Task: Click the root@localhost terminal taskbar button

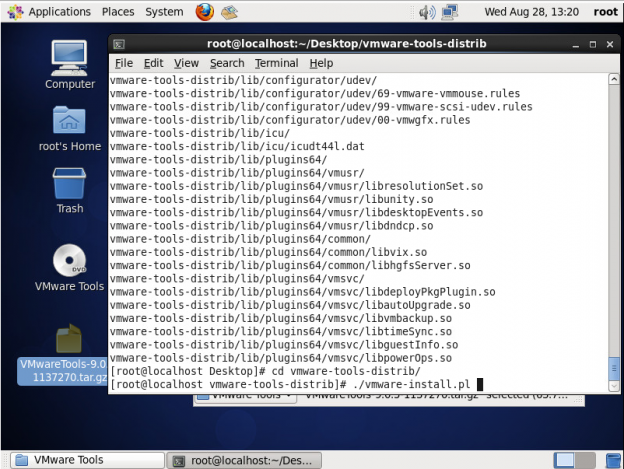Action: [244, 460]
